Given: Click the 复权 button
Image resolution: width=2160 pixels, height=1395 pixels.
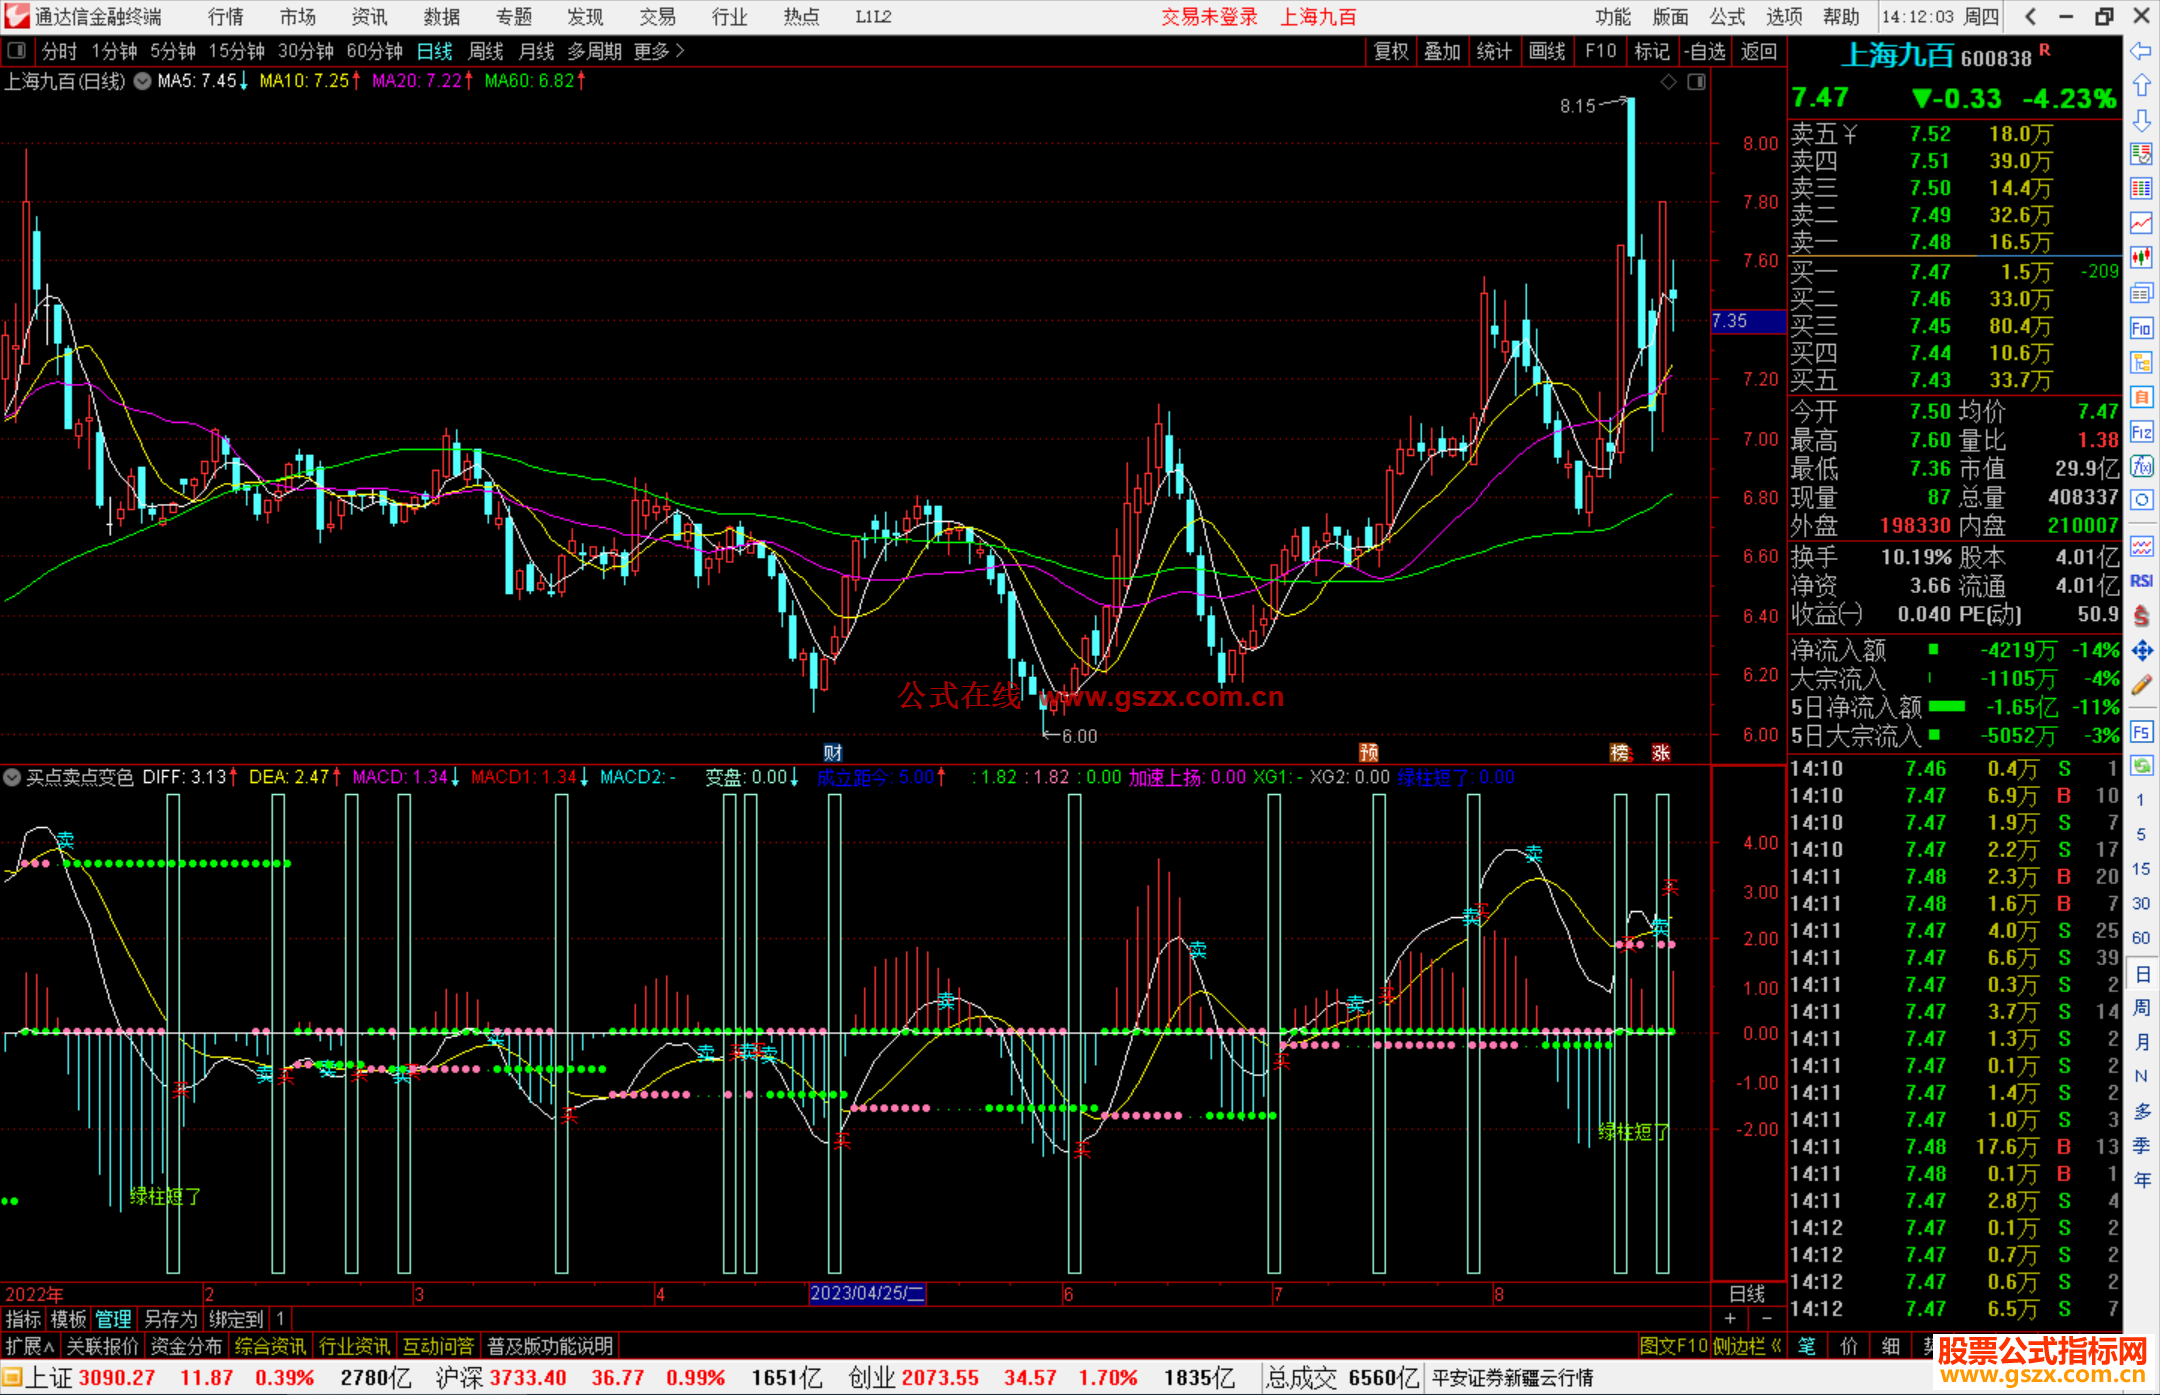Looking at the screenshot, I should click(x=1391, y=51).
